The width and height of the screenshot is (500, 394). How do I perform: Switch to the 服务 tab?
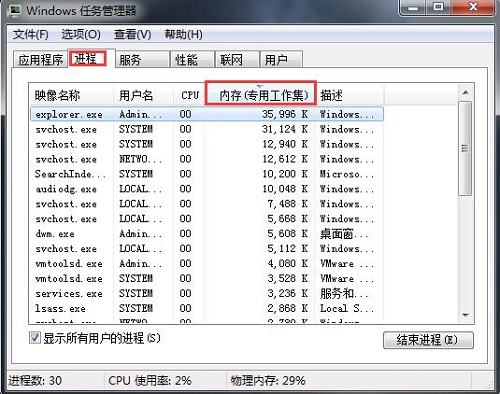(142, 60)
